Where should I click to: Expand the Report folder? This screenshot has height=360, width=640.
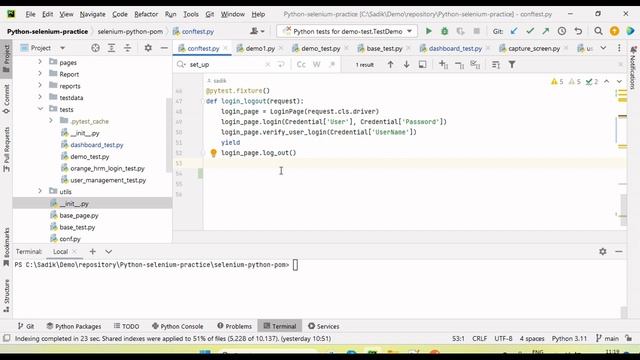click(40, 74)
